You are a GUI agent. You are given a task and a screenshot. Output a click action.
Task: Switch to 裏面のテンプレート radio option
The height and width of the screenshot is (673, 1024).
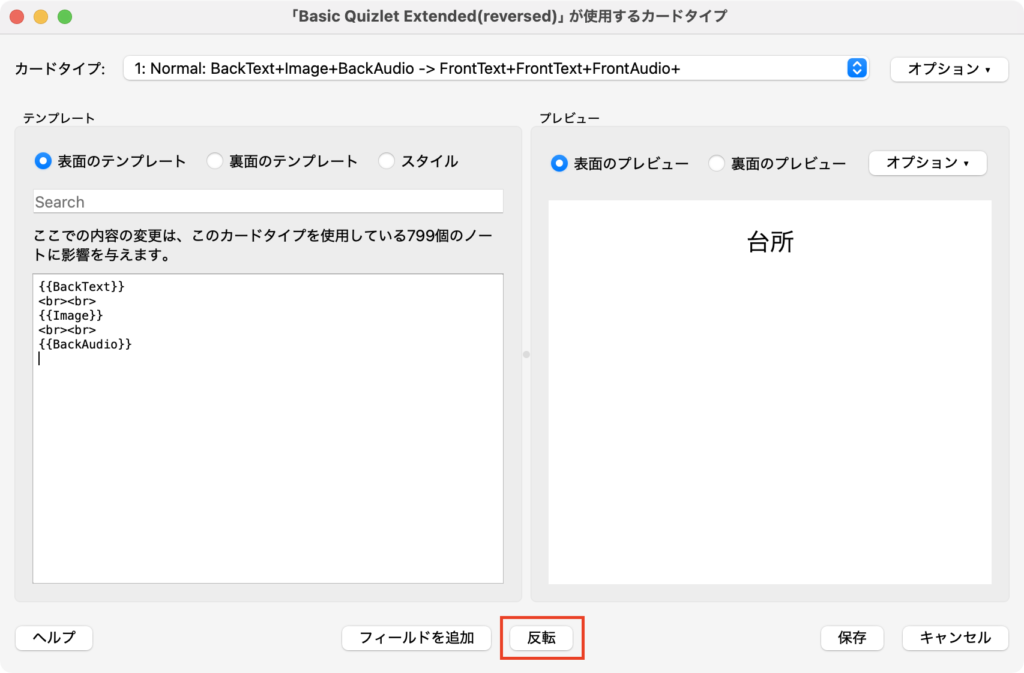tap(215, 161)
